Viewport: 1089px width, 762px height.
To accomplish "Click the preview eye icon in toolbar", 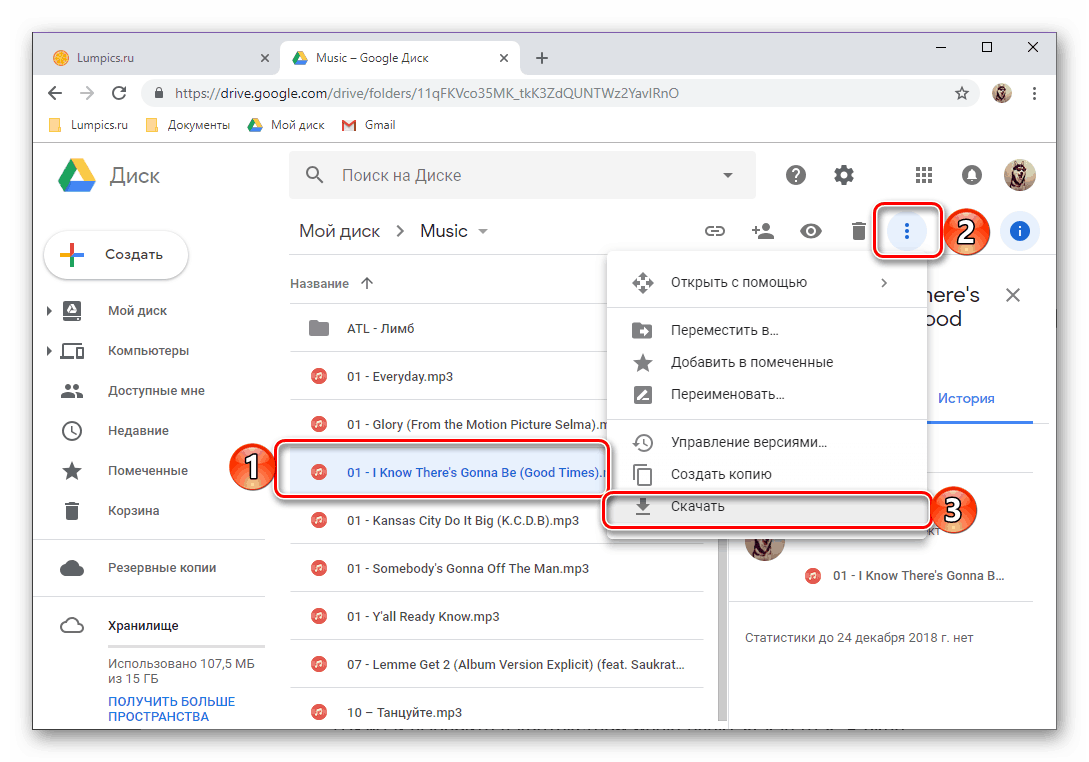I will pyautogui.click(x=811, y=231).
